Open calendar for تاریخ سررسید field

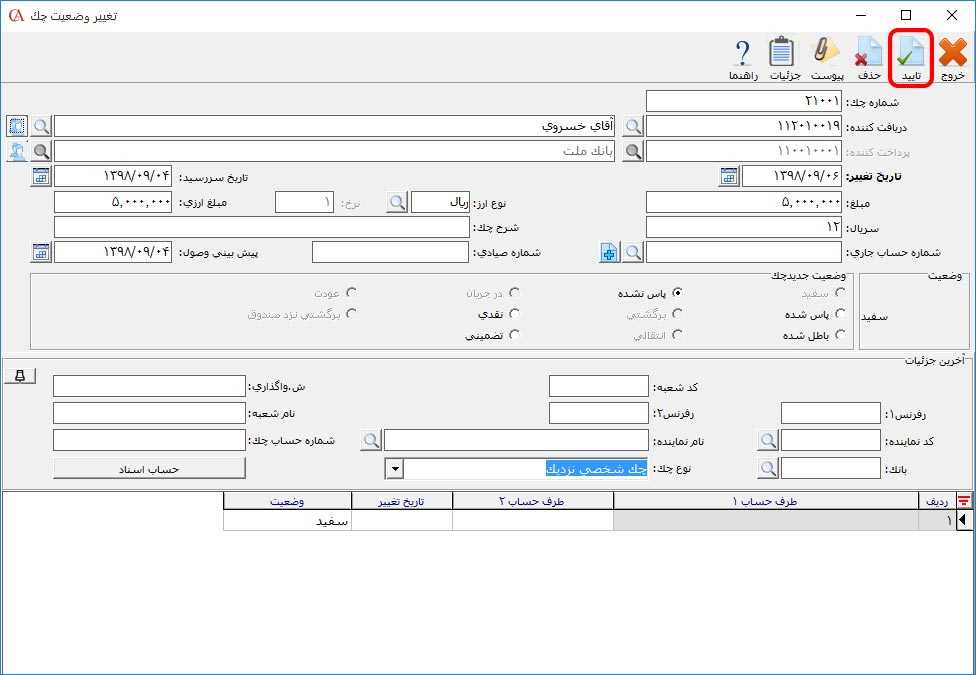[41, 177]
